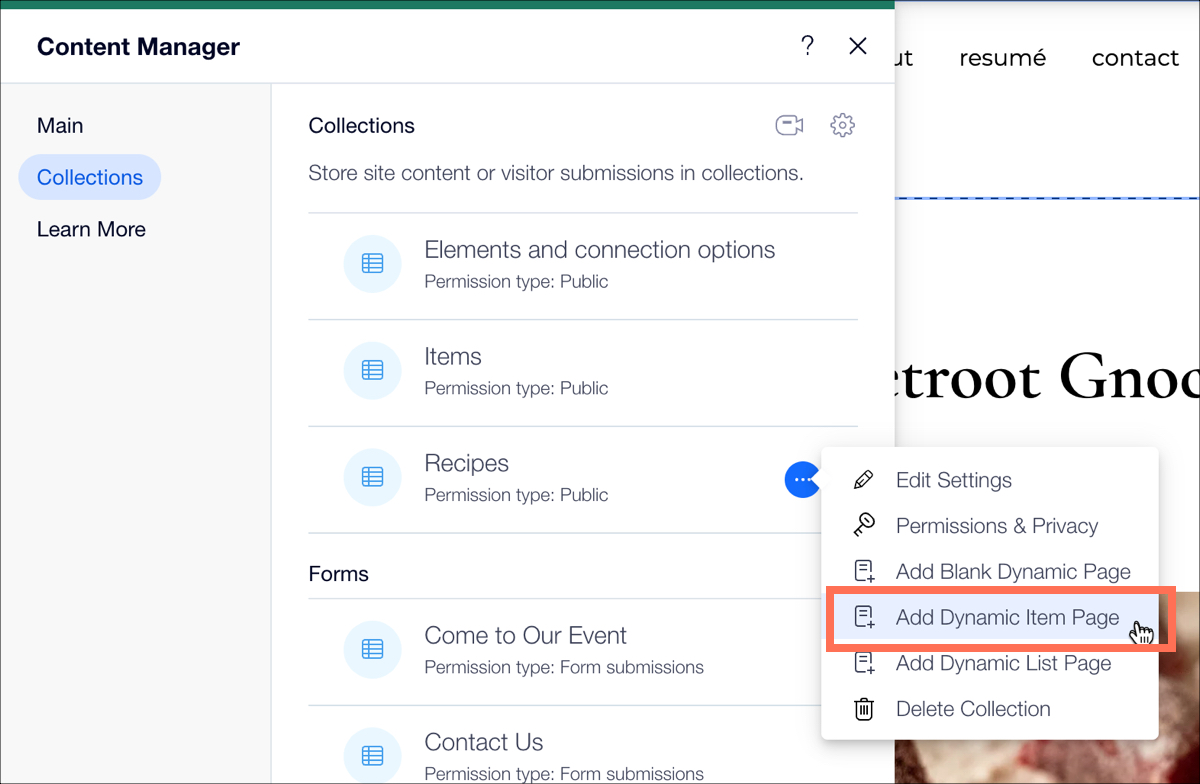Open the Learn More section
This screenshot has width=1200, height=784.
click(x=91, y=229)
